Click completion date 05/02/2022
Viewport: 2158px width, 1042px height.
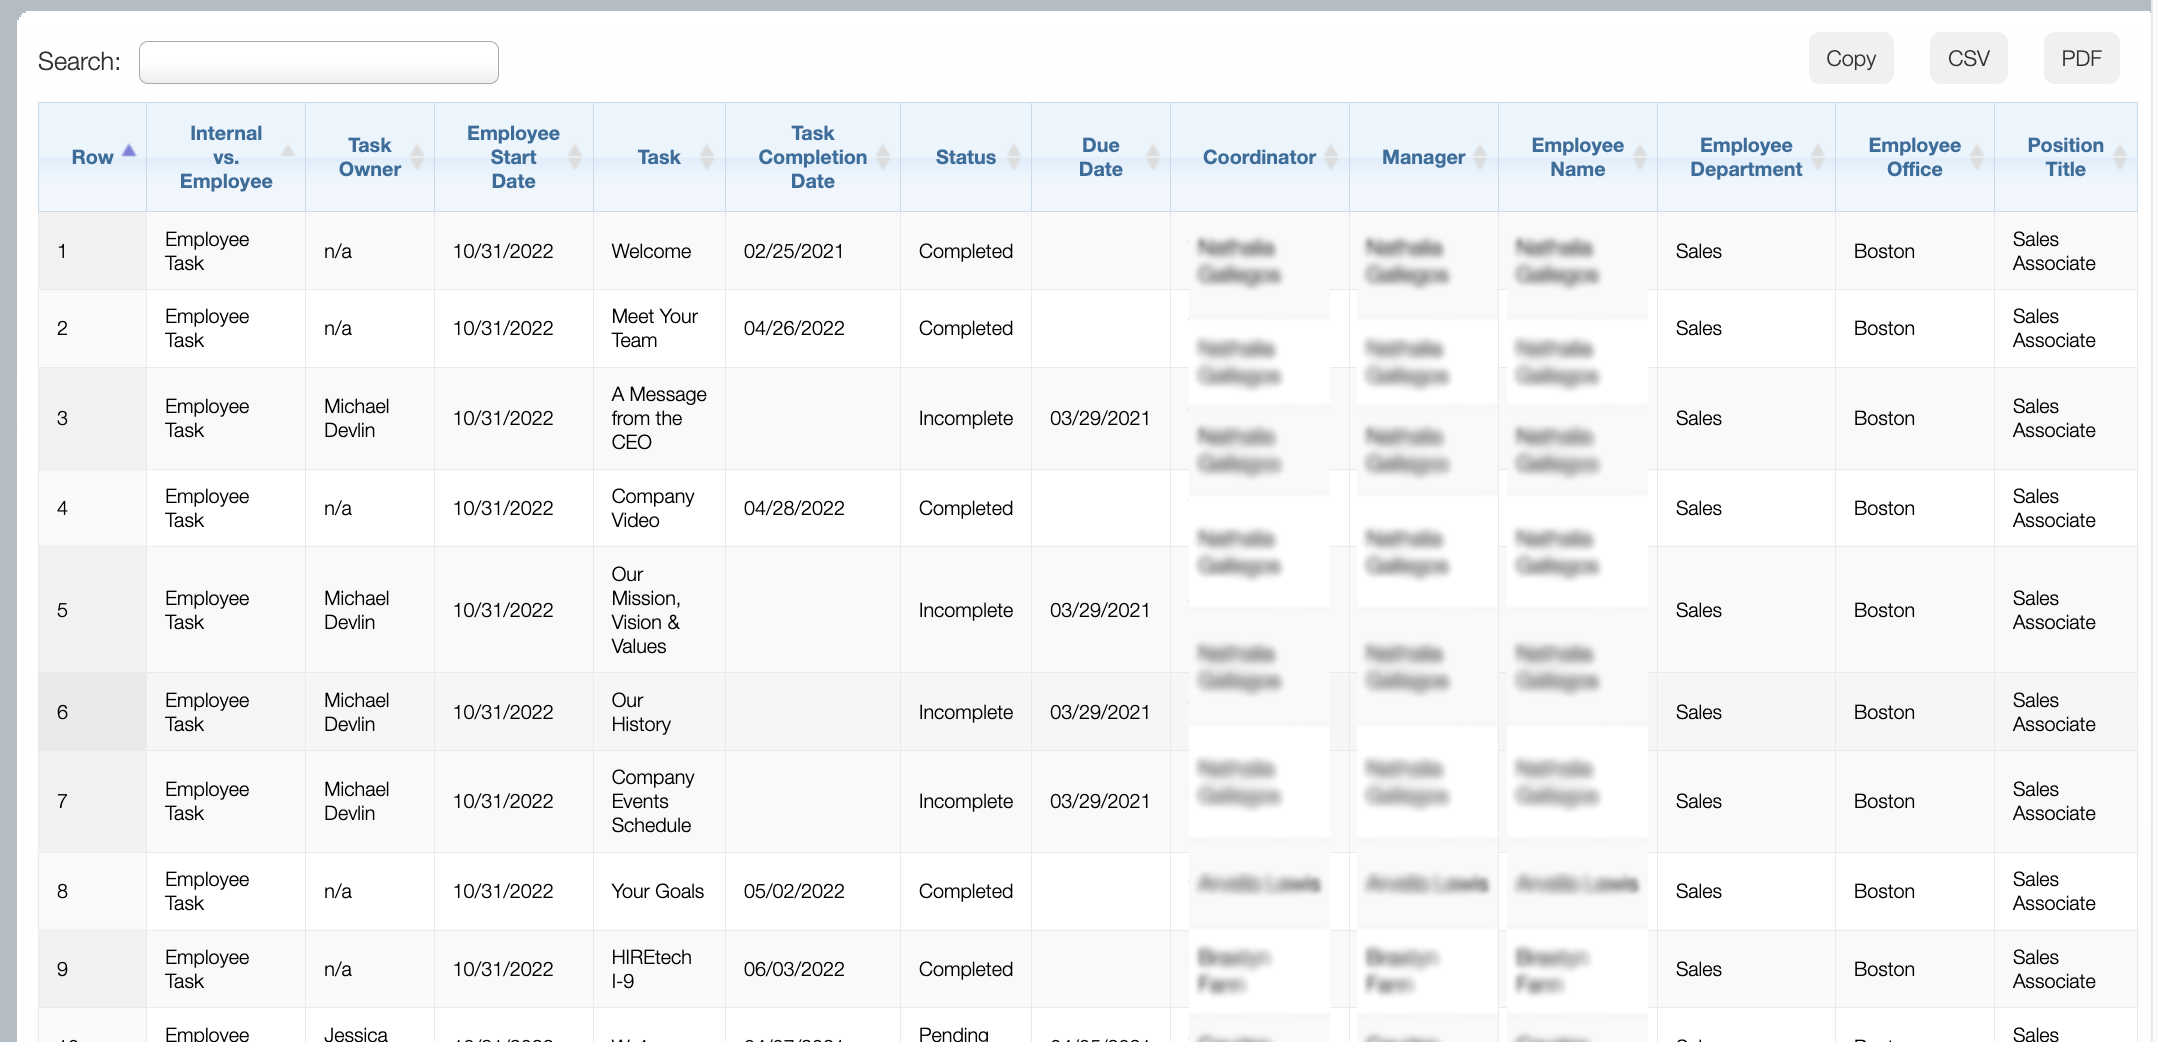click(x=794, y=891)
